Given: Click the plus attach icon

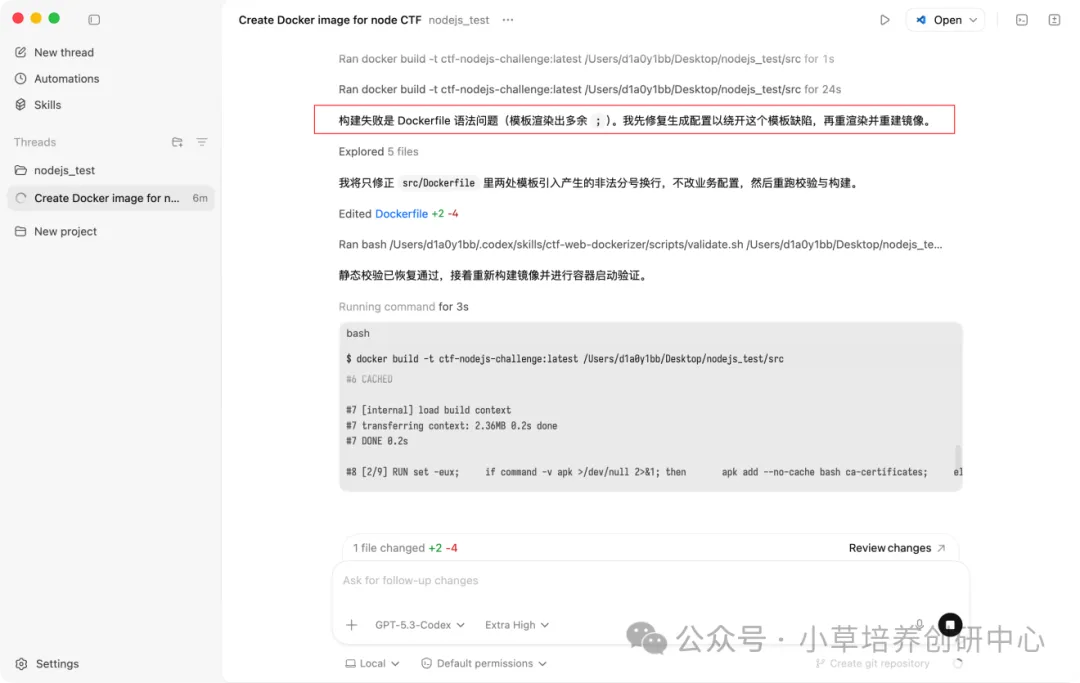Looking at the screenshot, I should (x=351, y=625).
